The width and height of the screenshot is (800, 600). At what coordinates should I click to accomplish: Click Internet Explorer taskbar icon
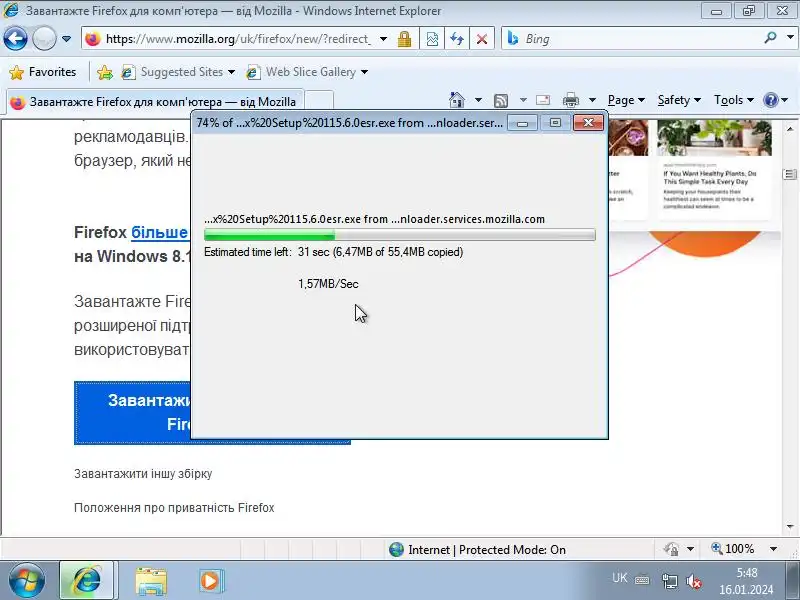(87, 580)
